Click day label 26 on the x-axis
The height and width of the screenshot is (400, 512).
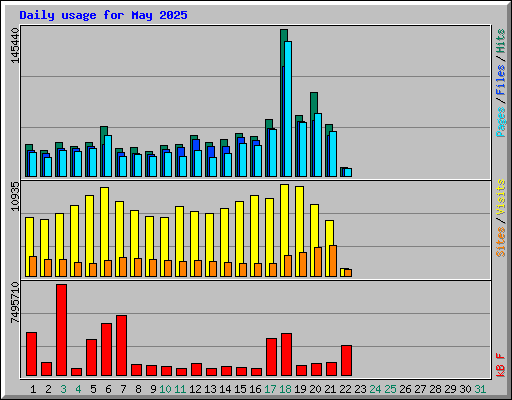point(405,389)
